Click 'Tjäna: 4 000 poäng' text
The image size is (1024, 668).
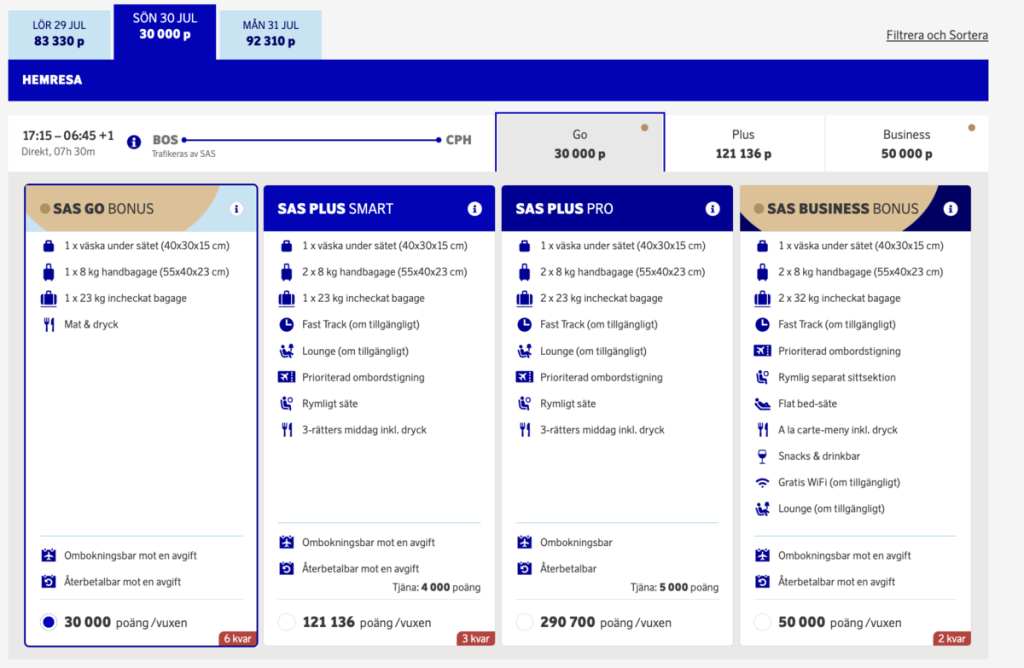click(x=436, y=588)
